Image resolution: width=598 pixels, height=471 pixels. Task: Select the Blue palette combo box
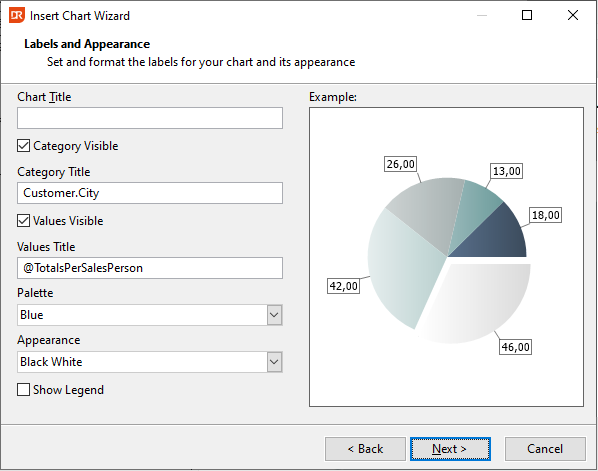150,315
